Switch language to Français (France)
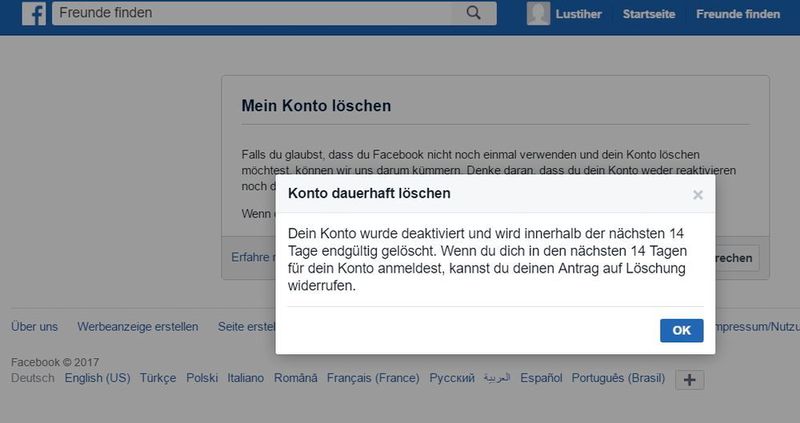The height and width of the screenshot is (423, 800). coord(373,378)
